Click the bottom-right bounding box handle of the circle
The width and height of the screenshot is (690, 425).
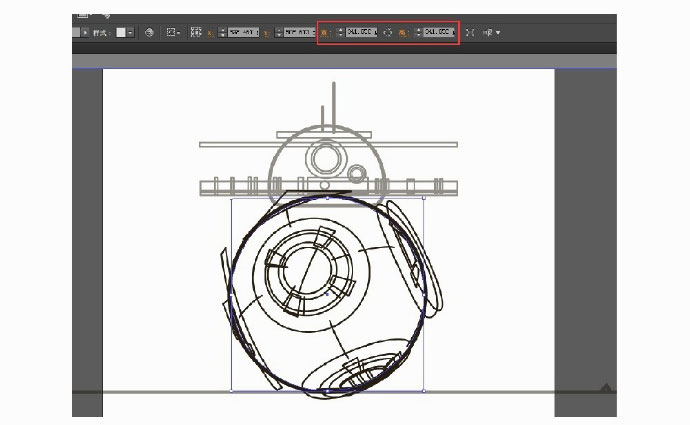pos(424,391)
